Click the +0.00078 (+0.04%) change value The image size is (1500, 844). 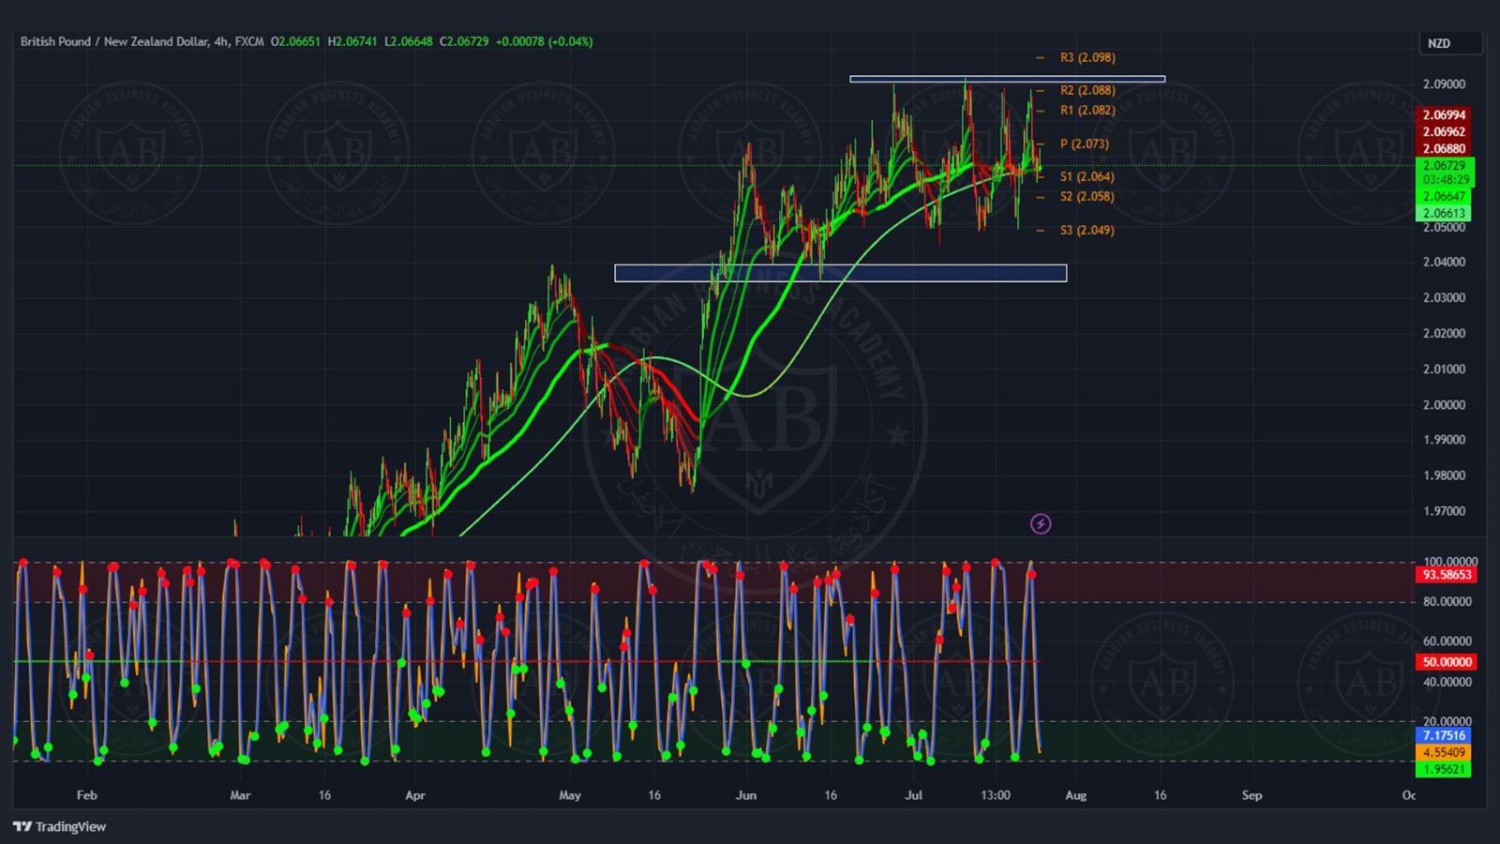pyautogui.click(x=544, y=42)
